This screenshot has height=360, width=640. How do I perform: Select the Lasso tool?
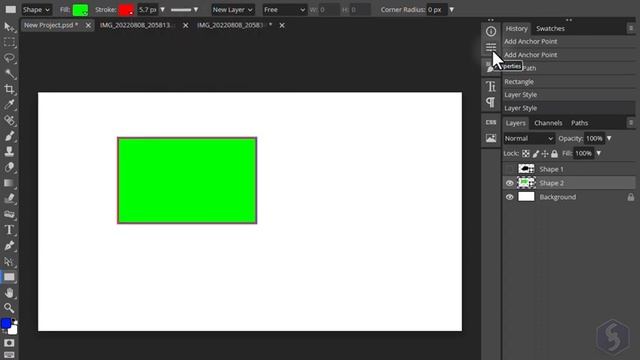[9, 58]
